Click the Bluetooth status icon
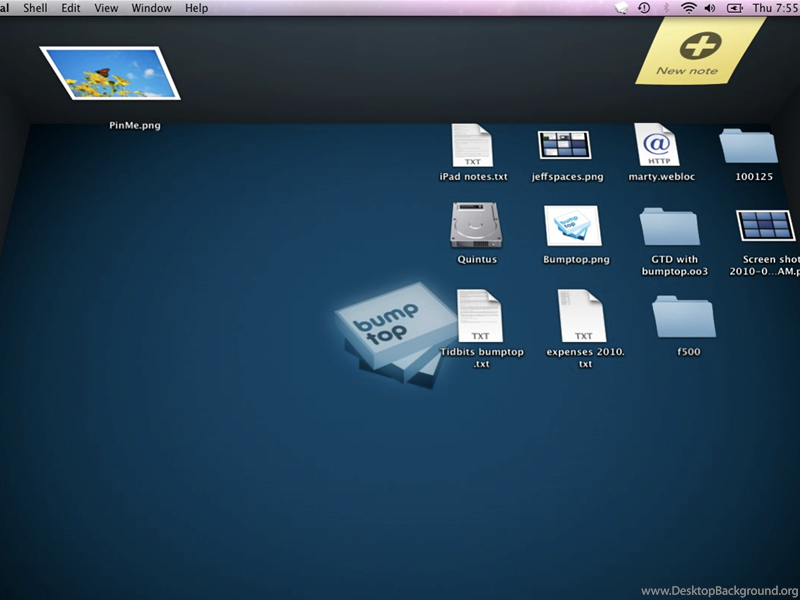Viewport: 800px width, 600px height. [x=666, y=8]
